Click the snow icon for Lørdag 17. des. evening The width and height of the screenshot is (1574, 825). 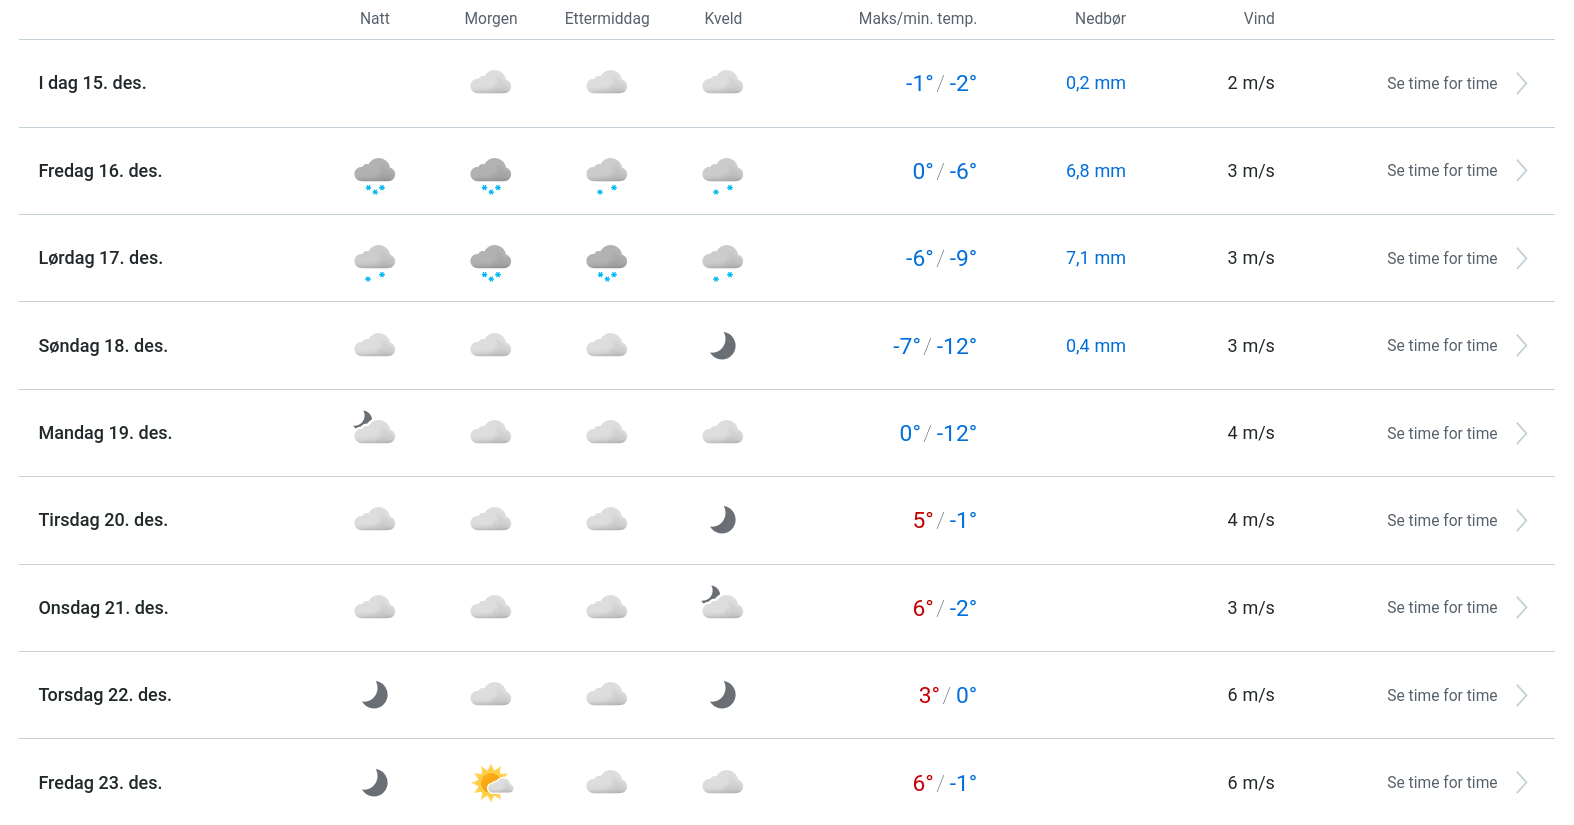pyautogui.click(x=723, y=261)
